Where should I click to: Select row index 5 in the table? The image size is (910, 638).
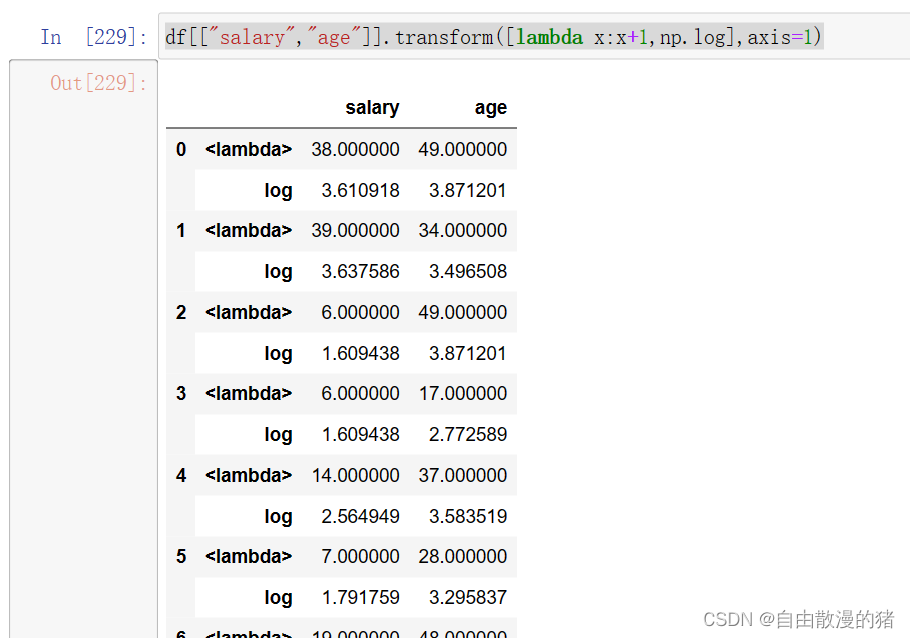pyautogui.click(x=180, y=557)
